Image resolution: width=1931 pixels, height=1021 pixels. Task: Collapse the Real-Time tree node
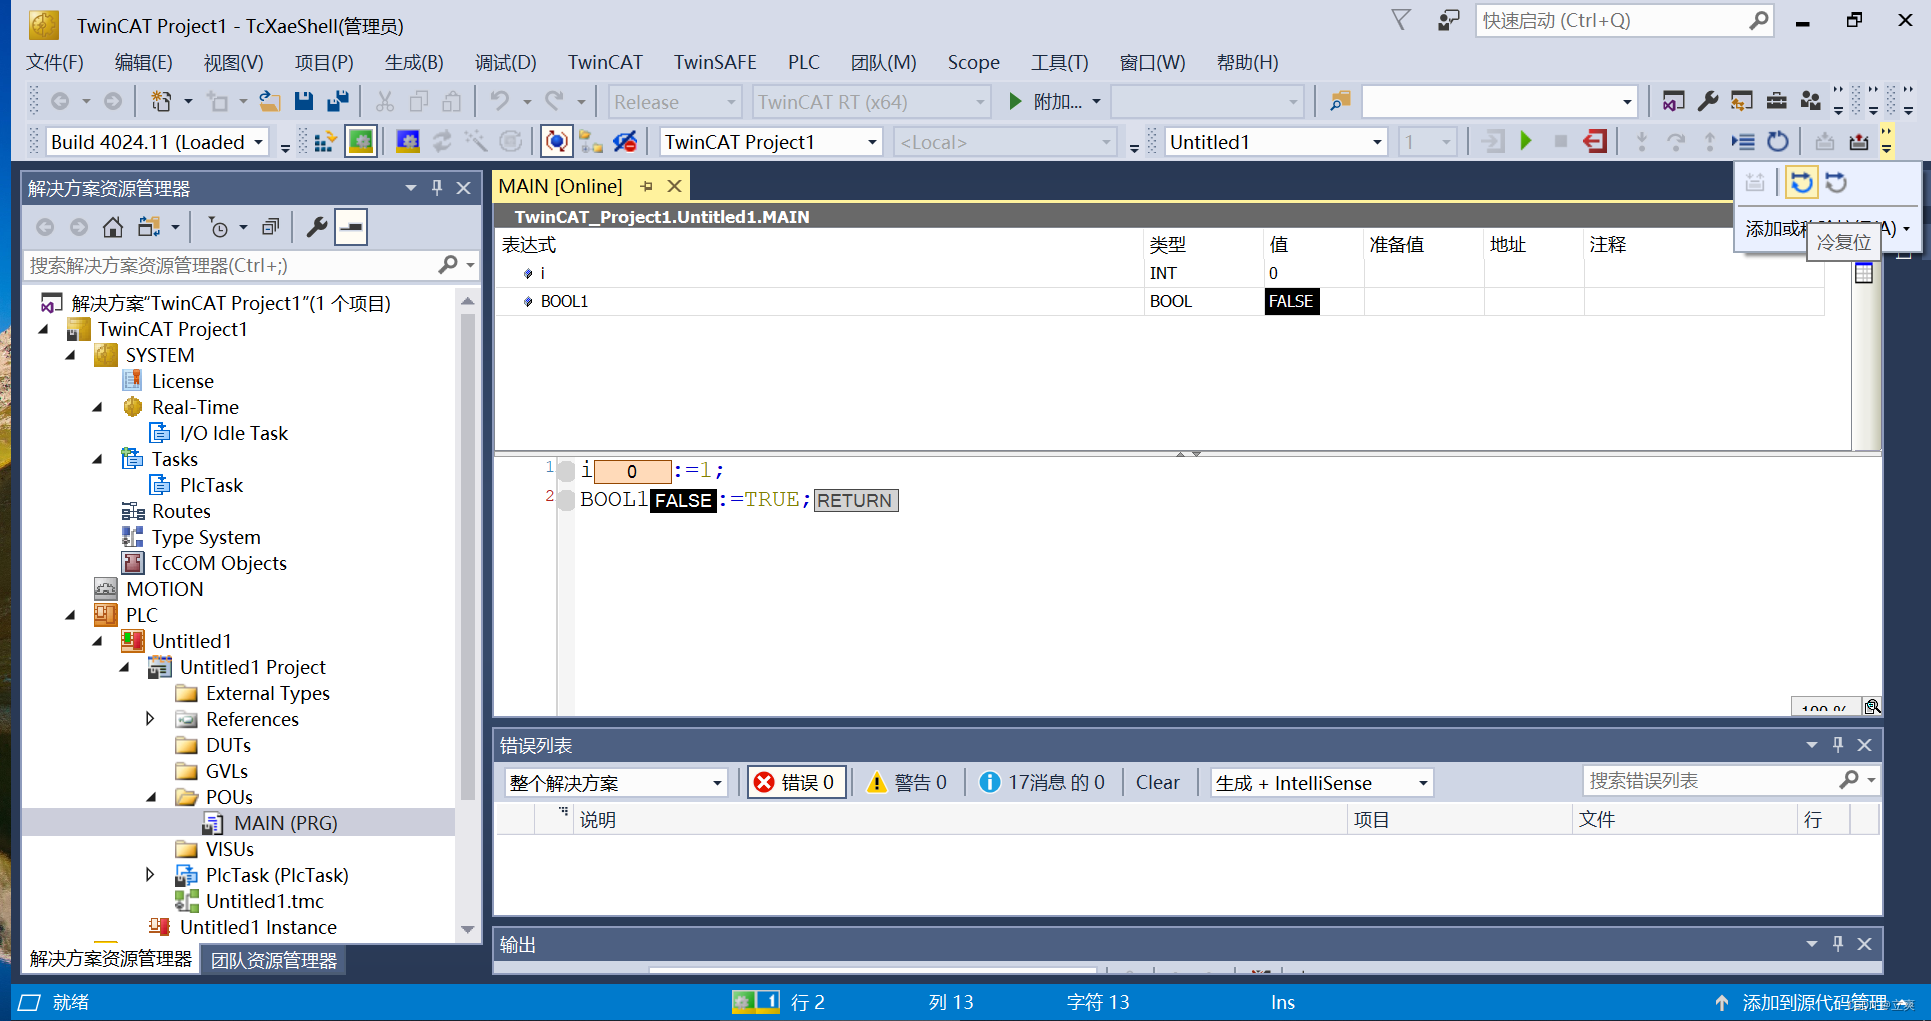point(97,407)
